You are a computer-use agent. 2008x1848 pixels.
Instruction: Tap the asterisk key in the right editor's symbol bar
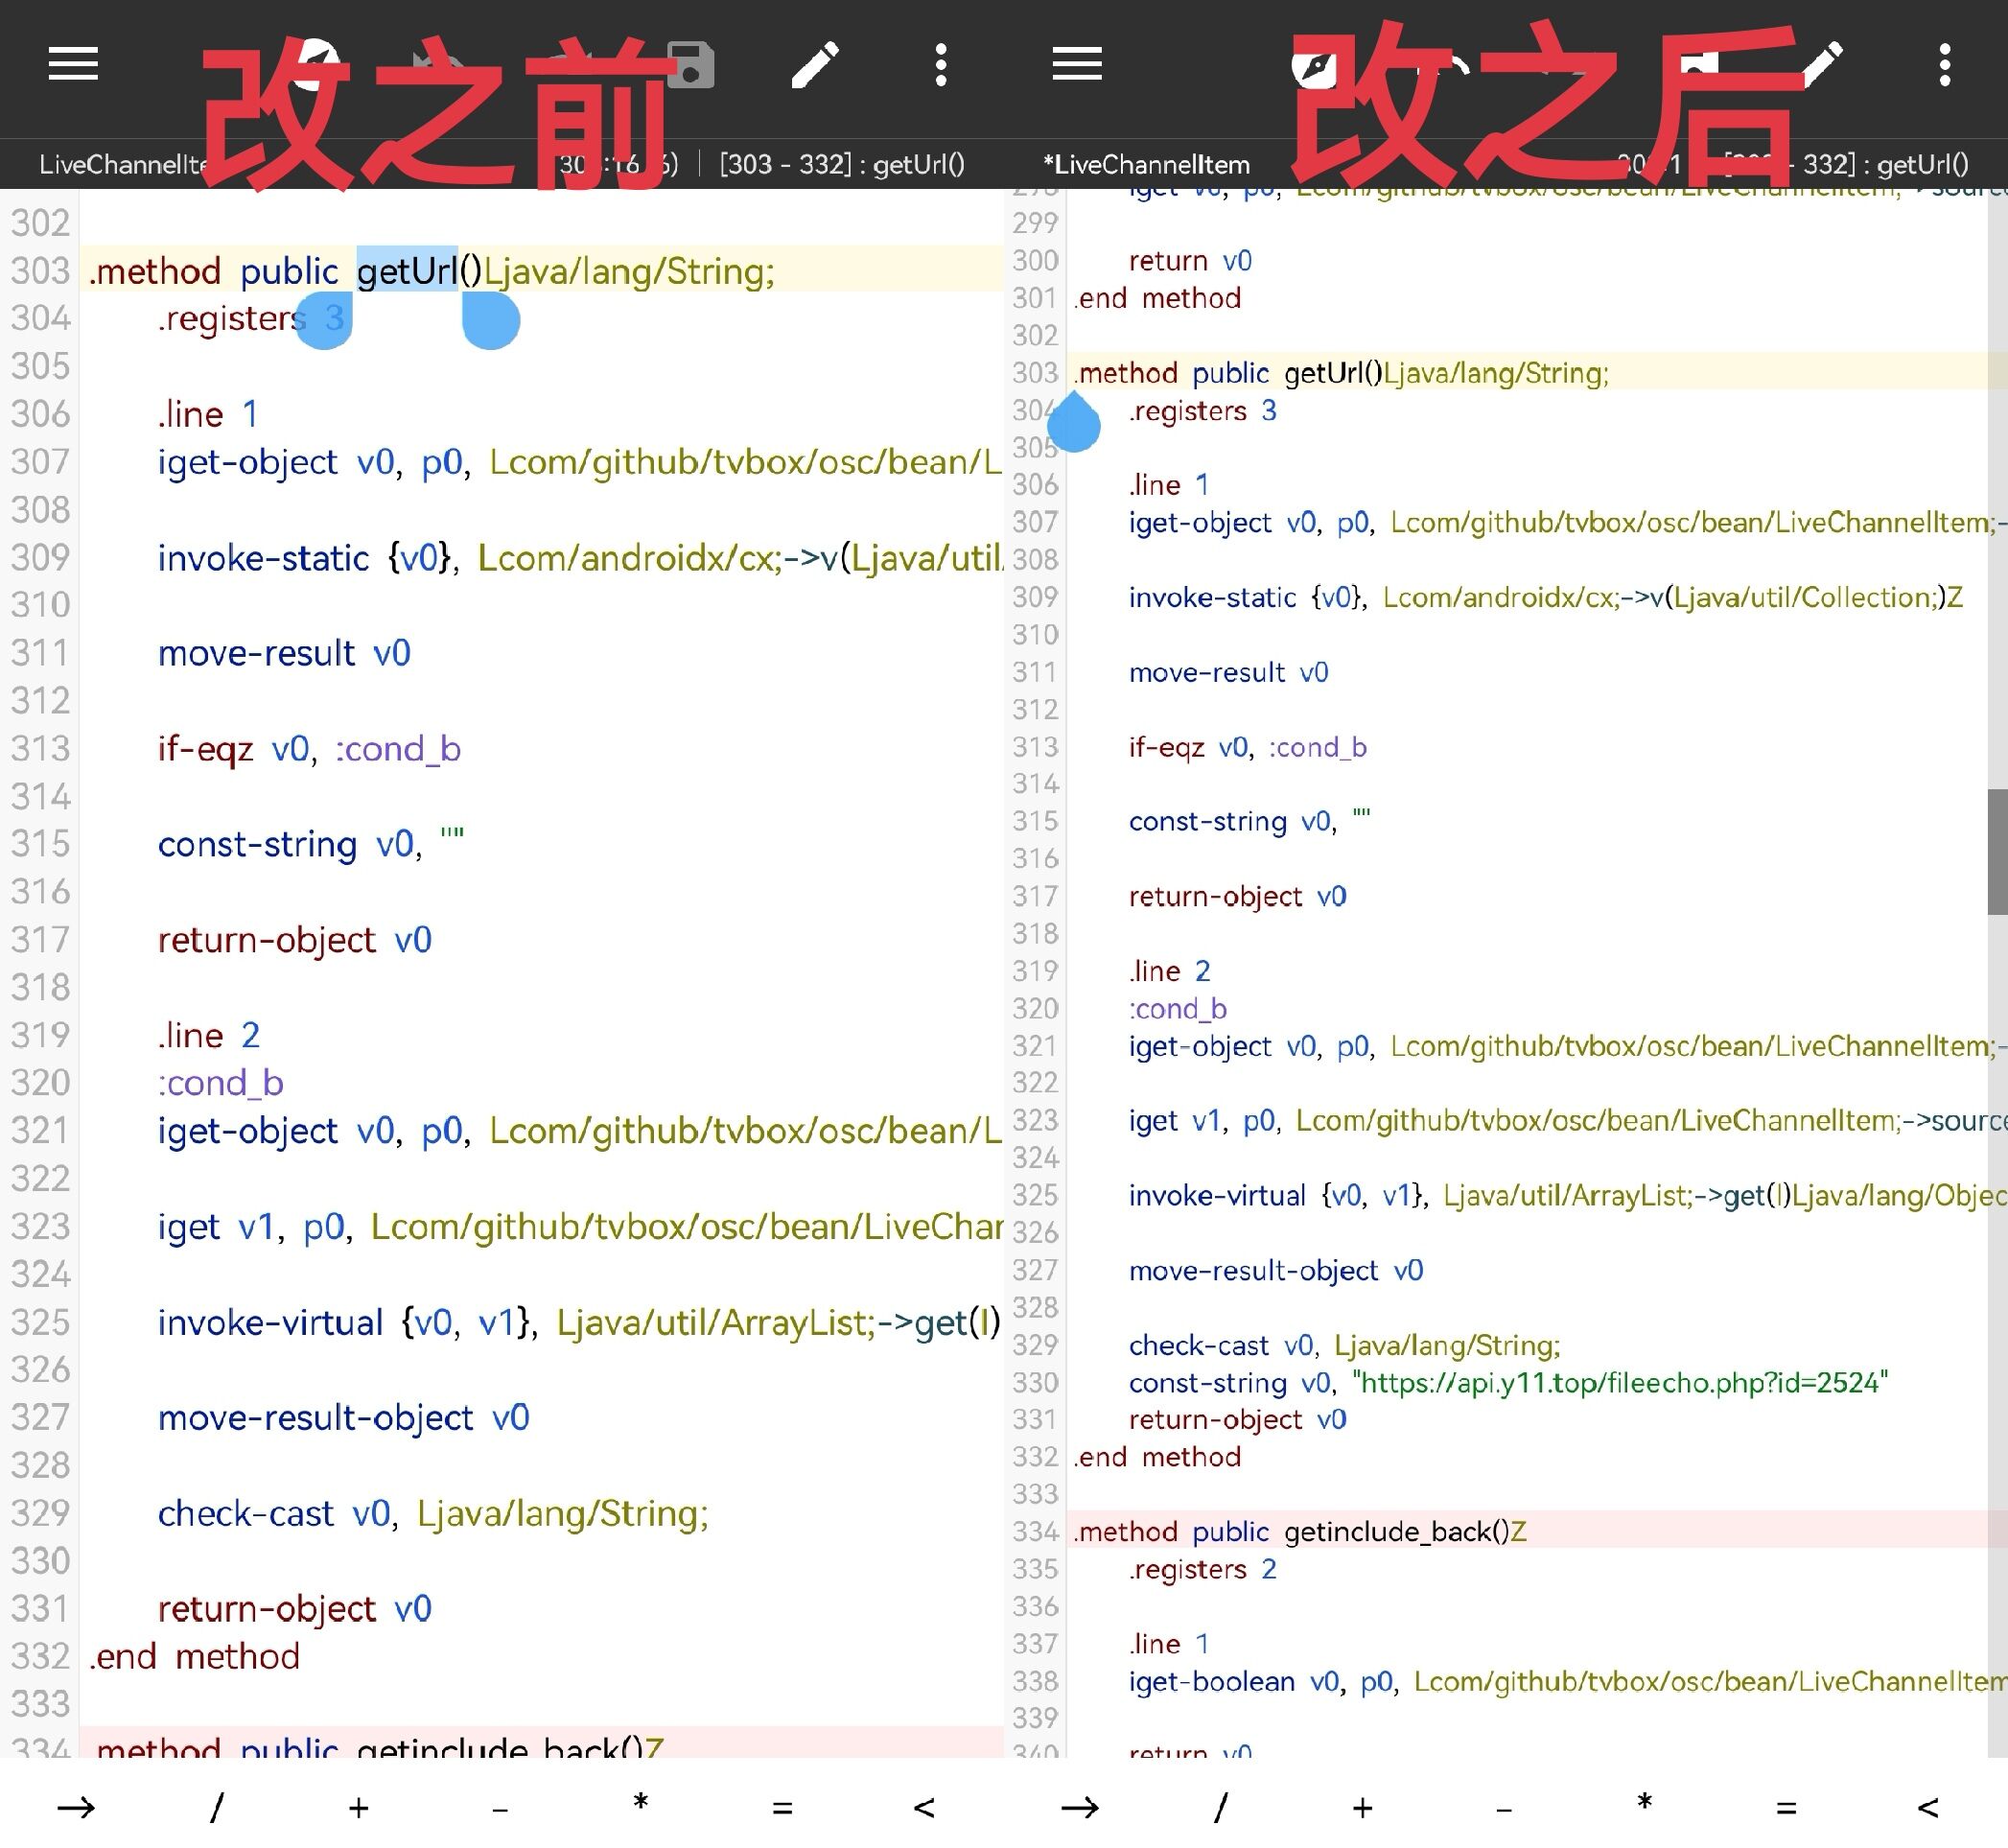click(1645, 1803)
